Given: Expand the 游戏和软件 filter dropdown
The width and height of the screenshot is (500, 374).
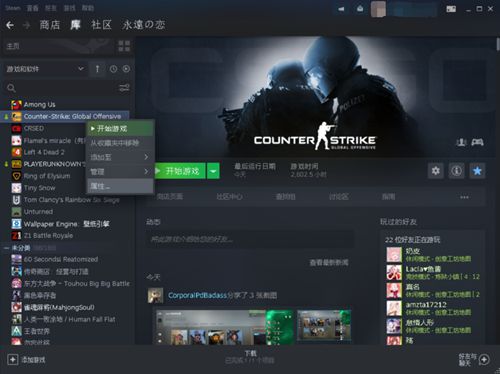Looking at the screenshot, I should tap(45, 69).
